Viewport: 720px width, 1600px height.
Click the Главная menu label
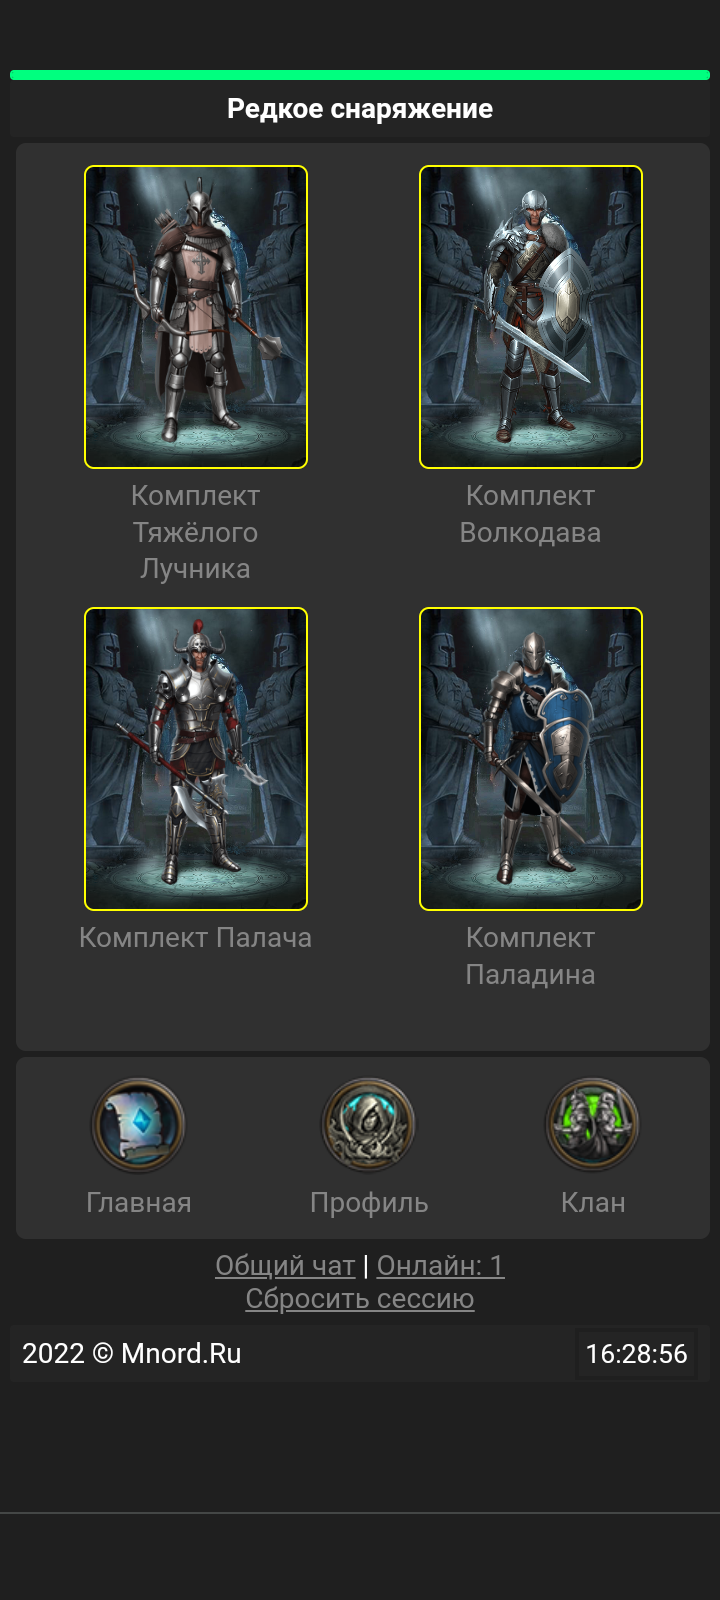click(138, 1202)
